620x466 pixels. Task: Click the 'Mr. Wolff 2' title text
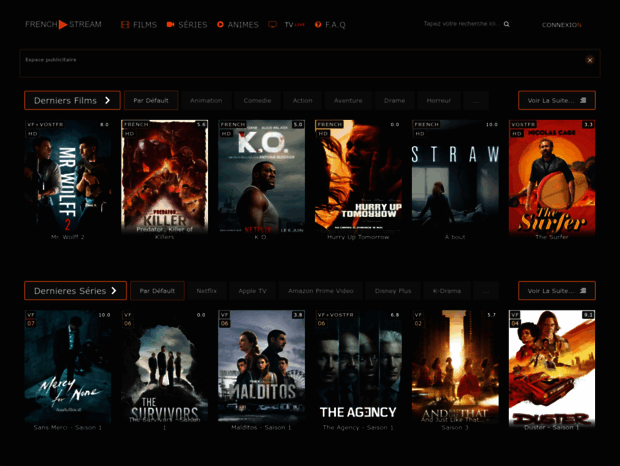[x=68, y=237]
